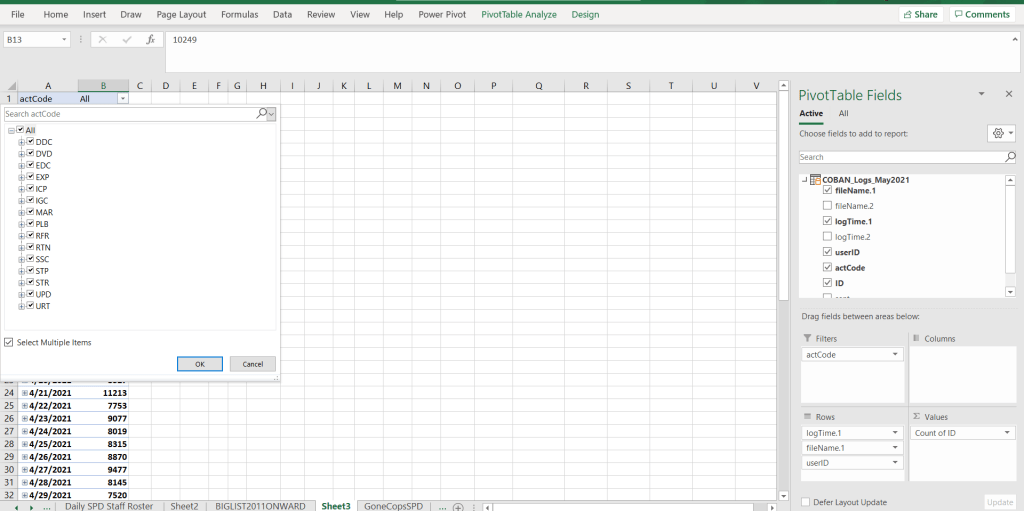Click into the Search actCode input field
The width and height of the screenshot is (1024, 511).
click(x=128, y=114)
